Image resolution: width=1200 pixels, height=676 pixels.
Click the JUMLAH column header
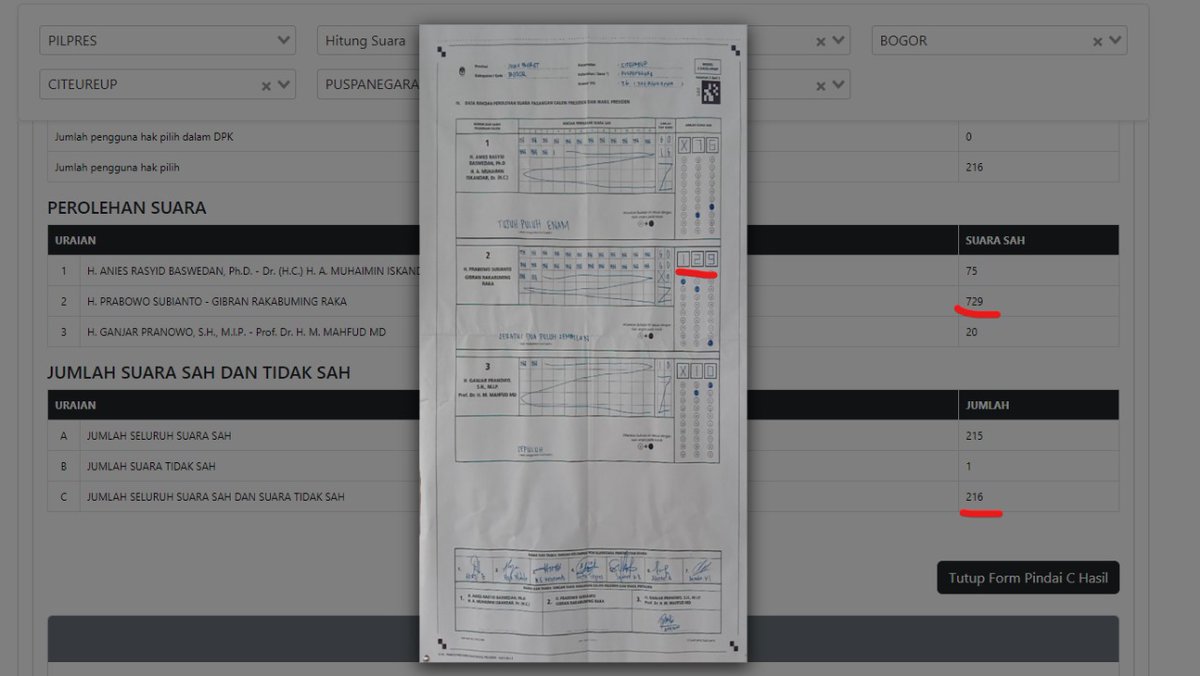[x=987, y=406]
